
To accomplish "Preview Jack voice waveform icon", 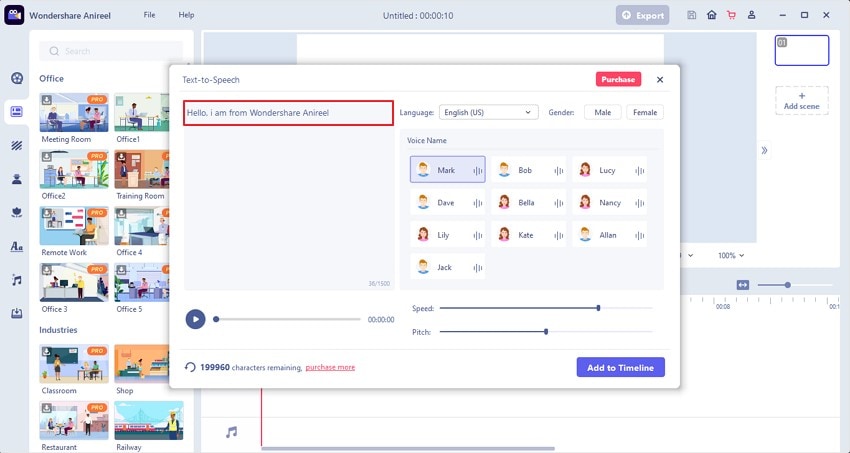I will (478, 268).
